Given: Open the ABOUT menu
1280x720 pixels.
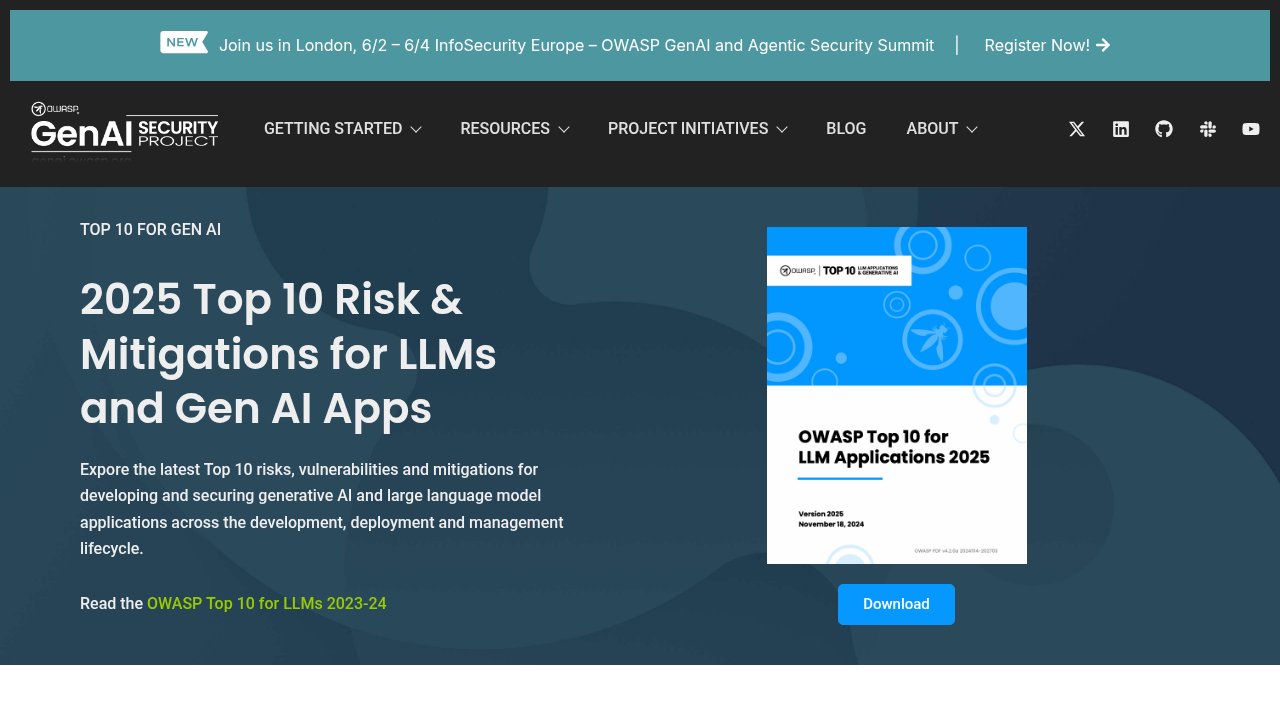Looking at the screenshot, I should (932, 129).
